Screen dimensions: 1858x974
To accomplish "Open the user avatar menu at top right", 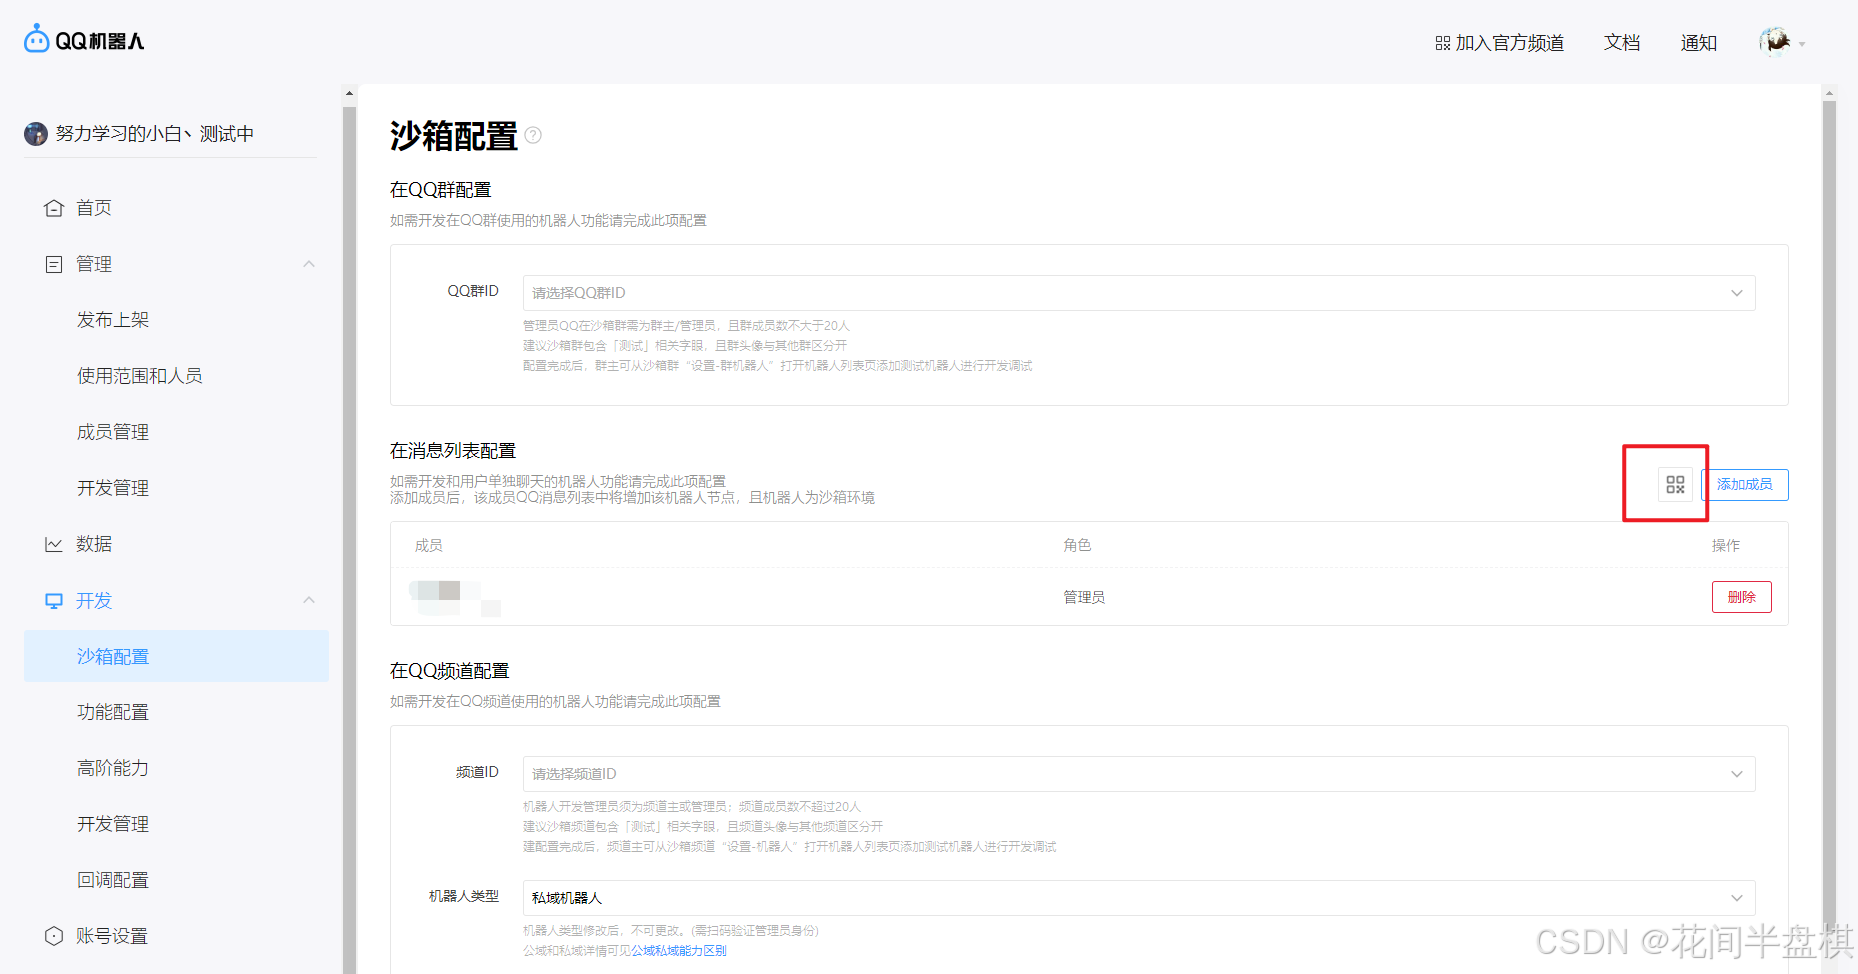I will 1775,42.
